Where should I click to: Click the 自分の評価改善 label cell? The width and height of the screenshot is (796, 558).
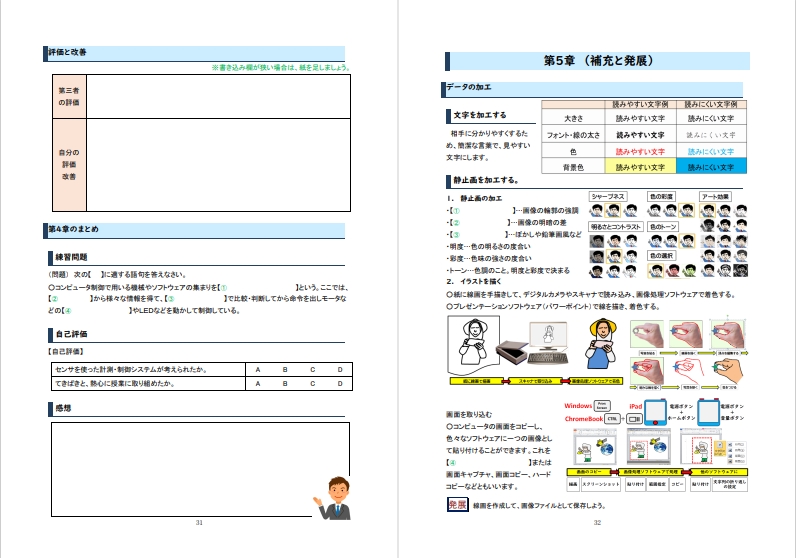coord(69,165)
